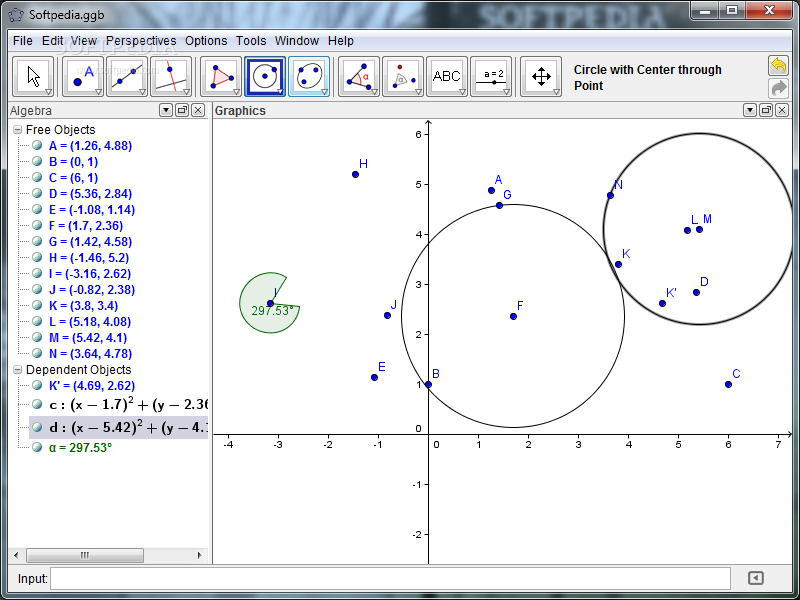
Task: Click point H in the Graphics view
Action: tap(355, 174)
